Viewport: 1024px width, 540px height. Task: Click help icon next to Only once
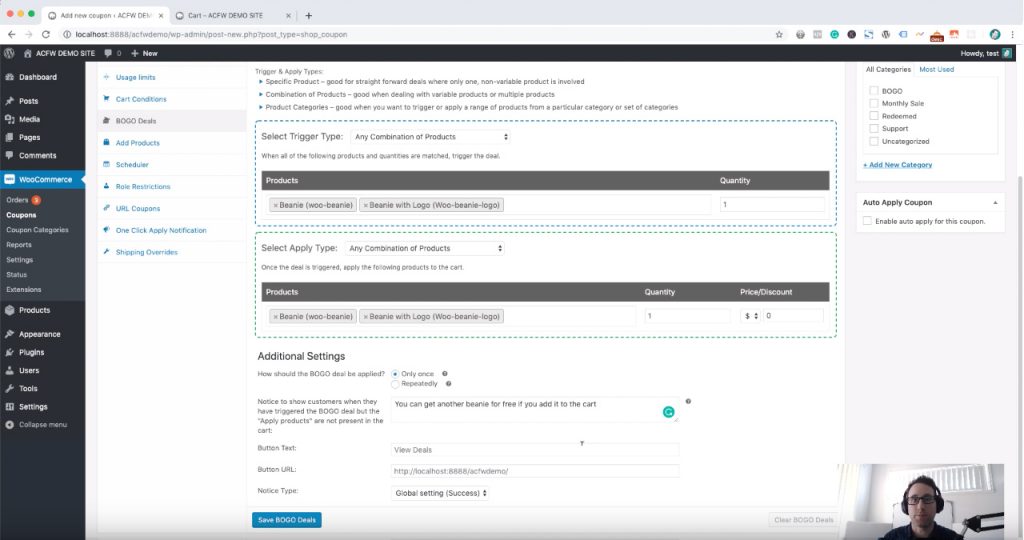[x=445, y=373]
